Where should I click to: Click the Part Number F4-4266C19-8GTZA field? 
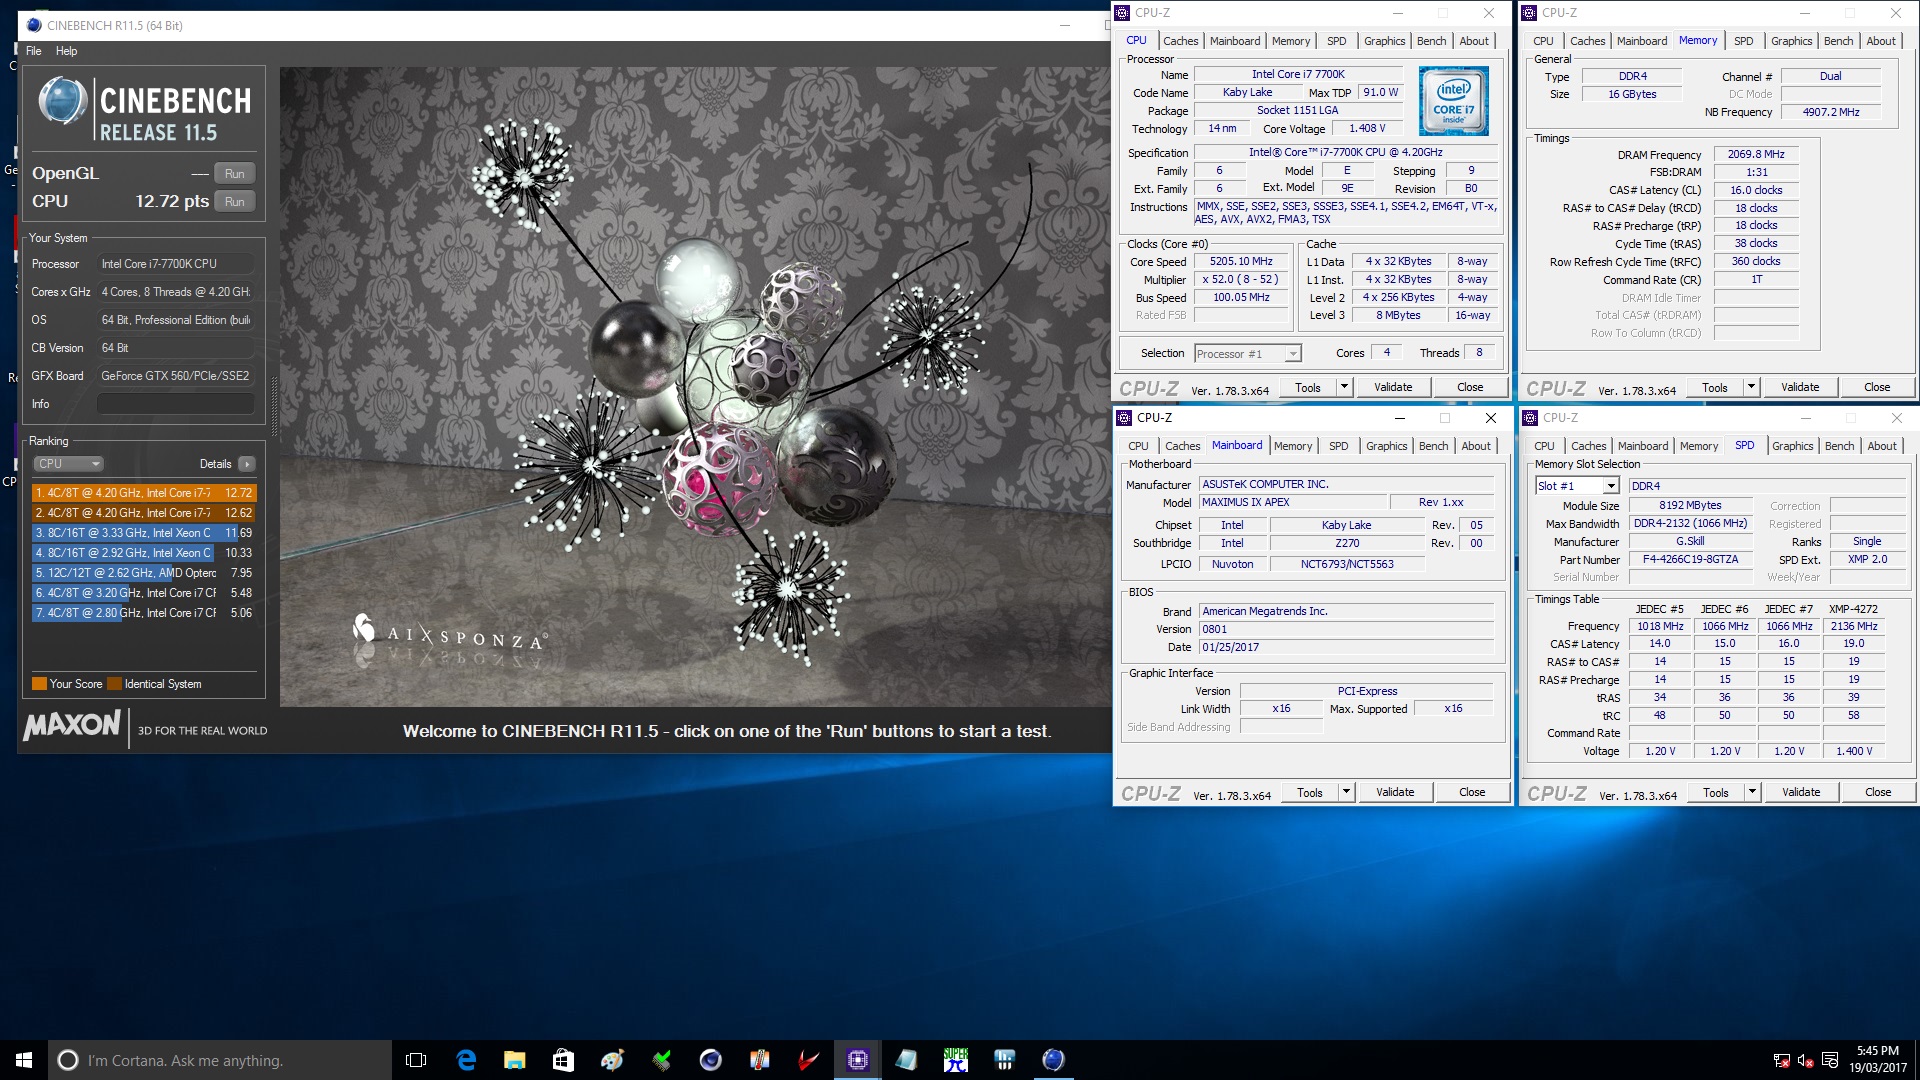click(x=1690, y=560)
